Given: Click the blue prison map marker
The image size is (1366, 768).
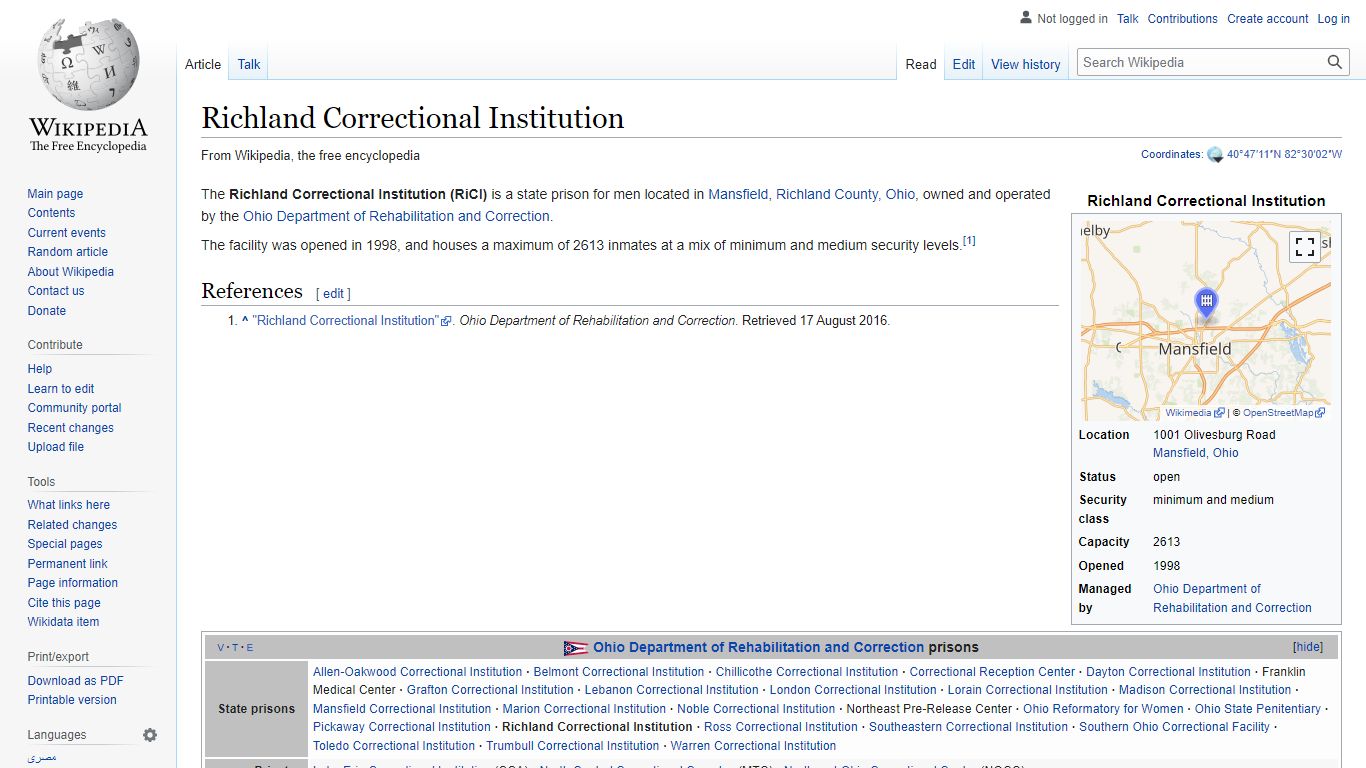Looking at the screenshot, I should [1207, 303].
